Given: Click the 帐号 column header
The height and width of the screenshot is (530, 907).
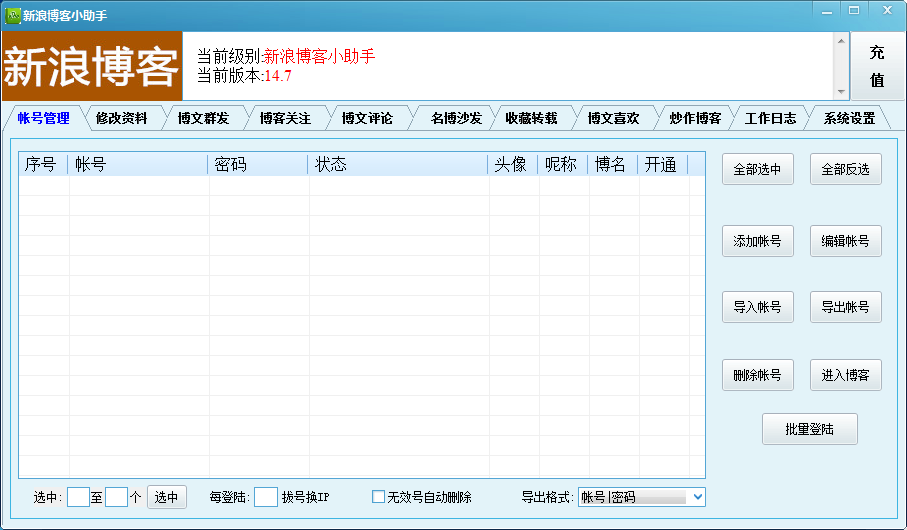Looking at the screenshot, I should coord(138,165).
